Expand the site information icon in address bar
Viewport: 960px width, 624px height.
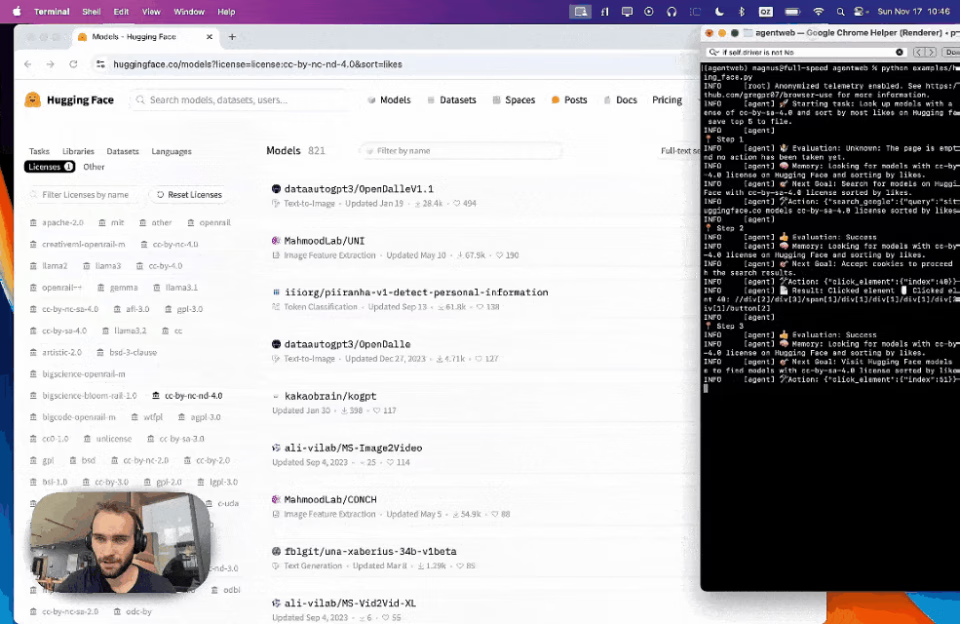pyautogui.click(x=100, y=64)
